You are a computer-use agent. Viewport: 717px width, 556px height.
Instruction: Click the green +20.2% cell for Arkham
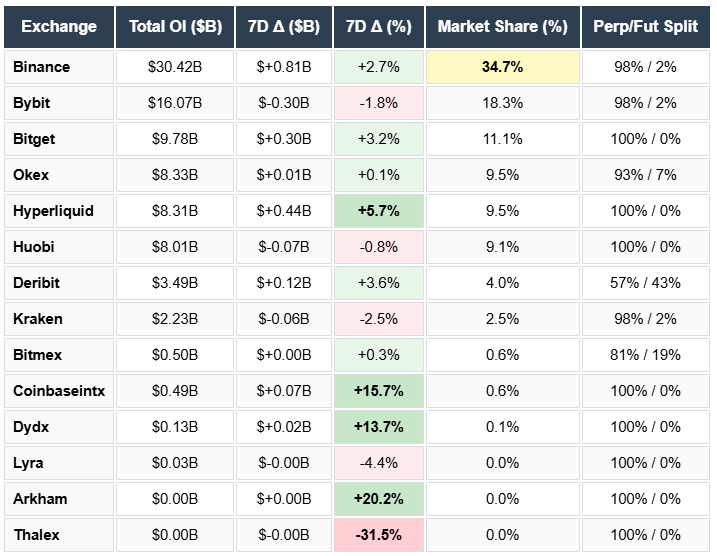[378, 499]
